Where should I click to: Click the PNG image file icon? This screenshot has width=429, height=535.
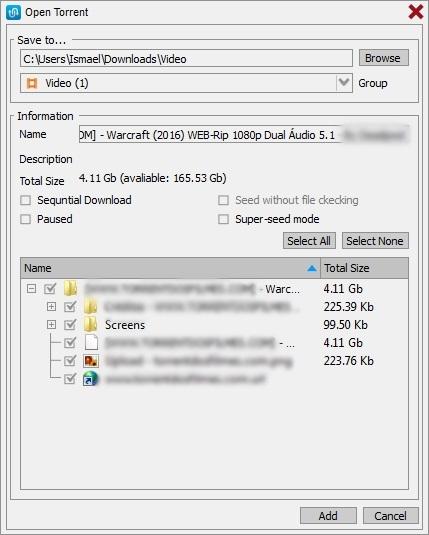(x=91, y=361)
